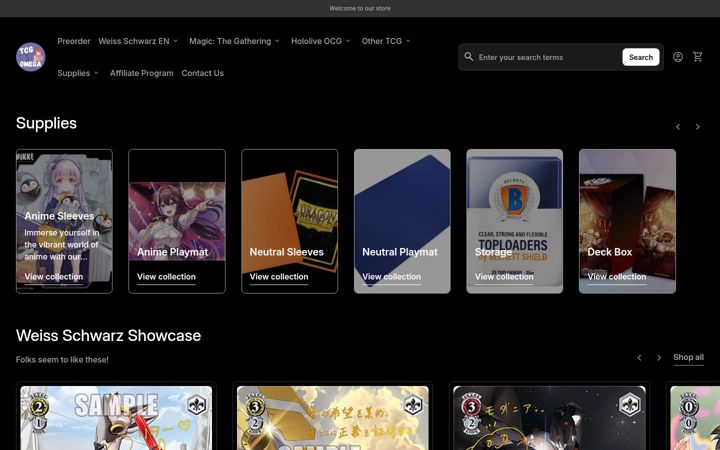Open the Preorder menu item
Image resolution: width=720 pixels, height=450 pixels.
tap(74, 41)
